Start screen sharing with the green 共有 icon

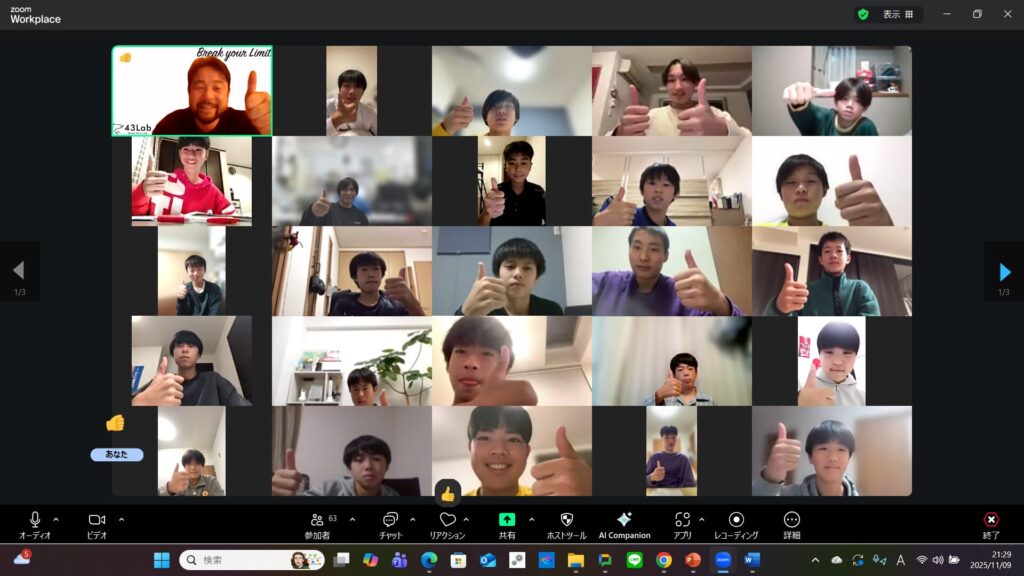tap(507, 521)
